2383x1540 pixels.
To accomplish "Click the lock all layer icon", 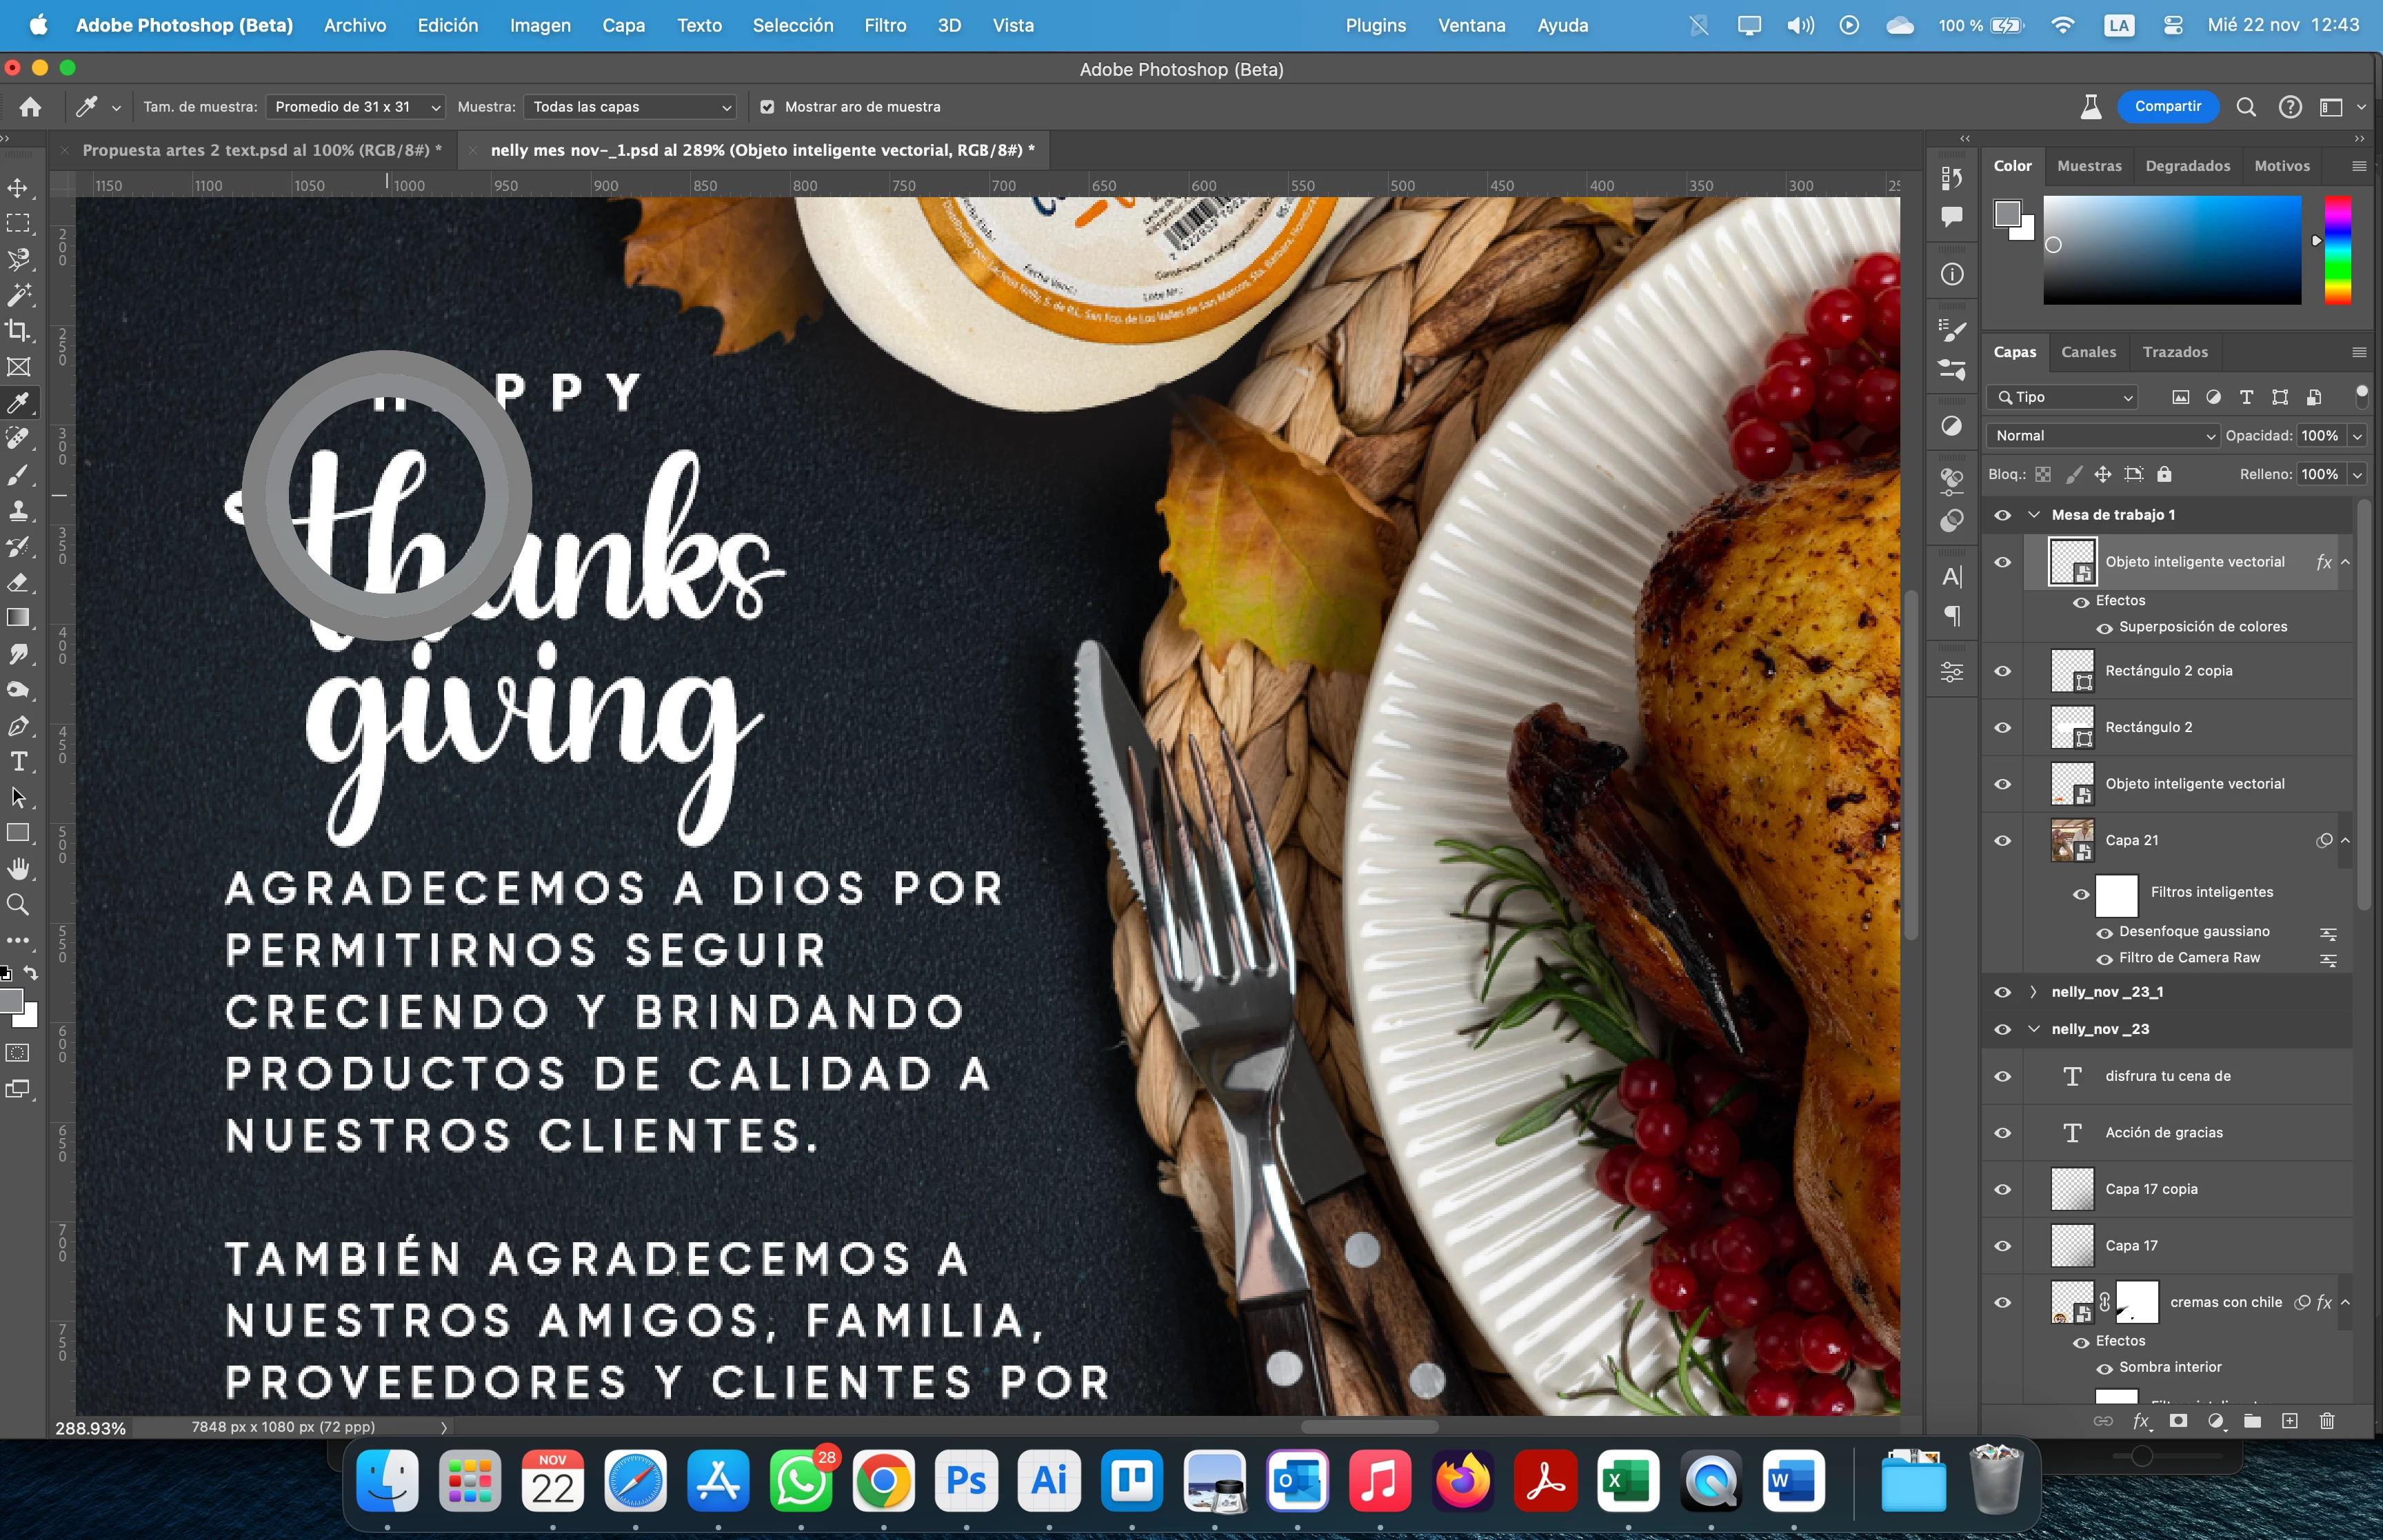I will [2164, 474].
